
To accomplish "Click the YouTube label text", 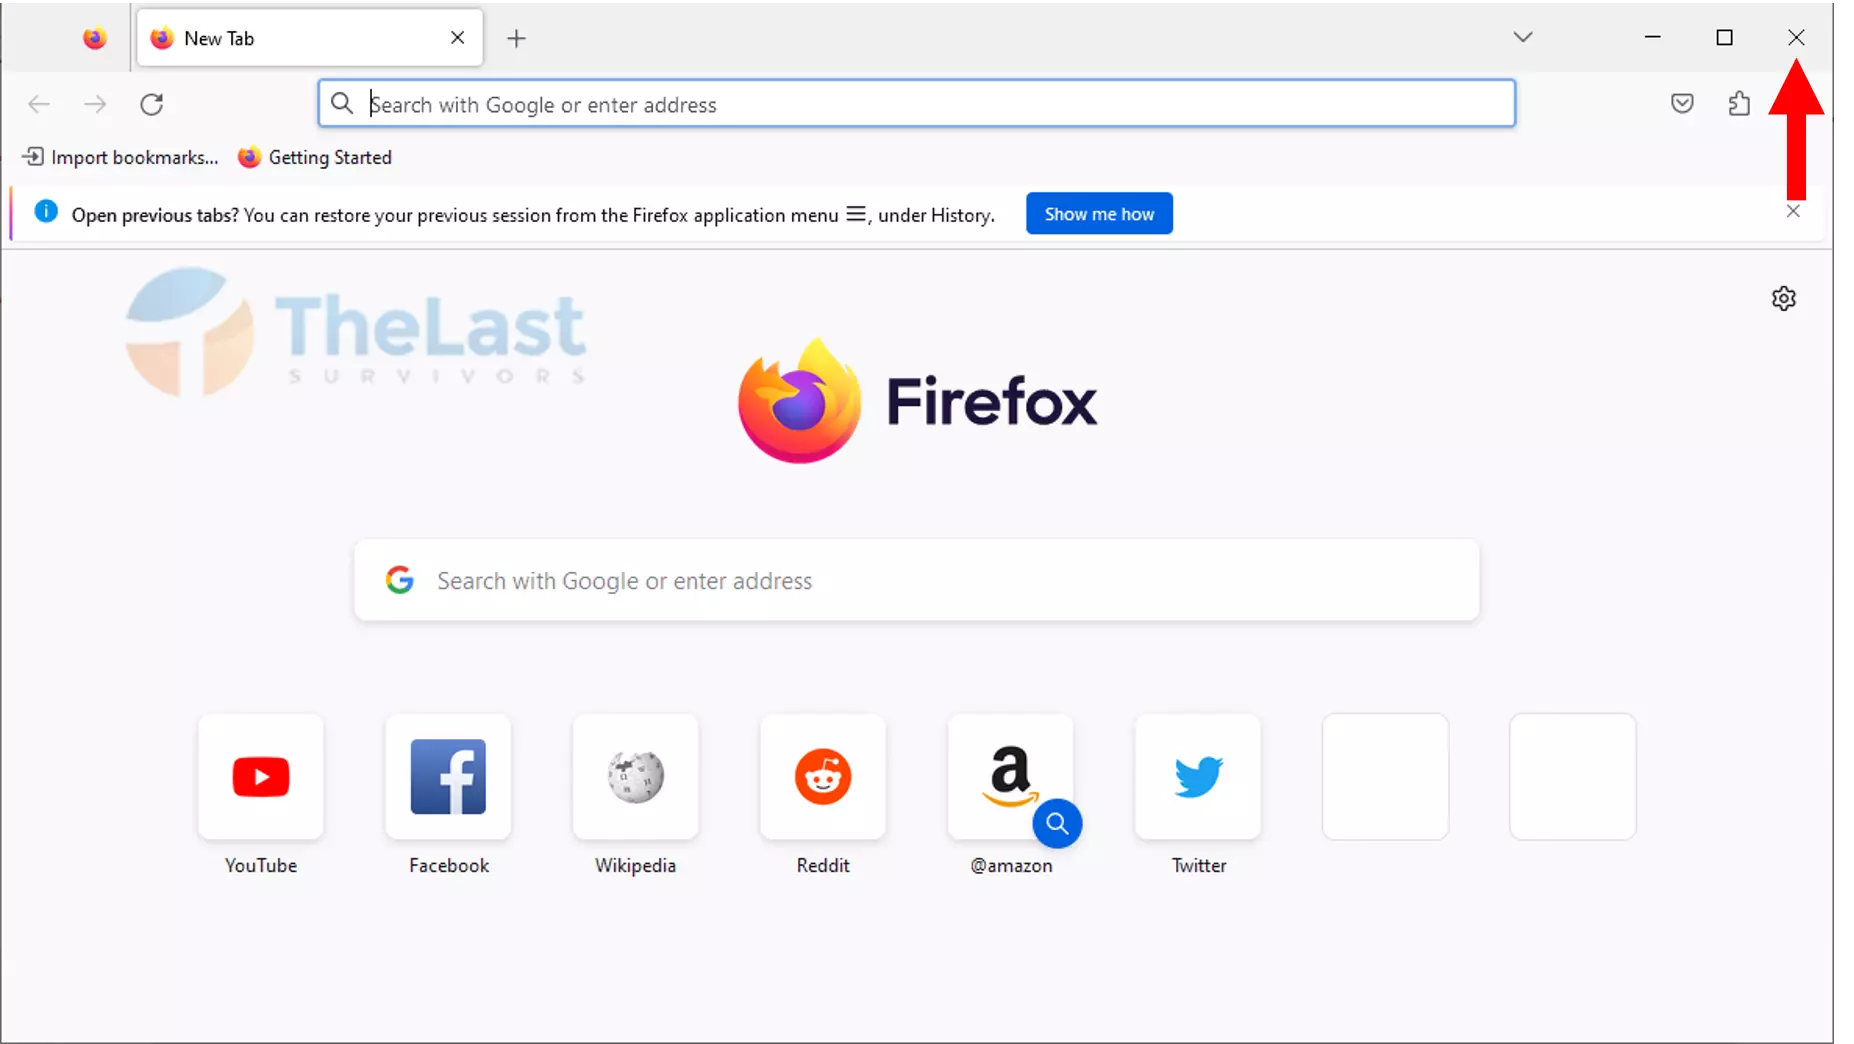I will (261, 865).
